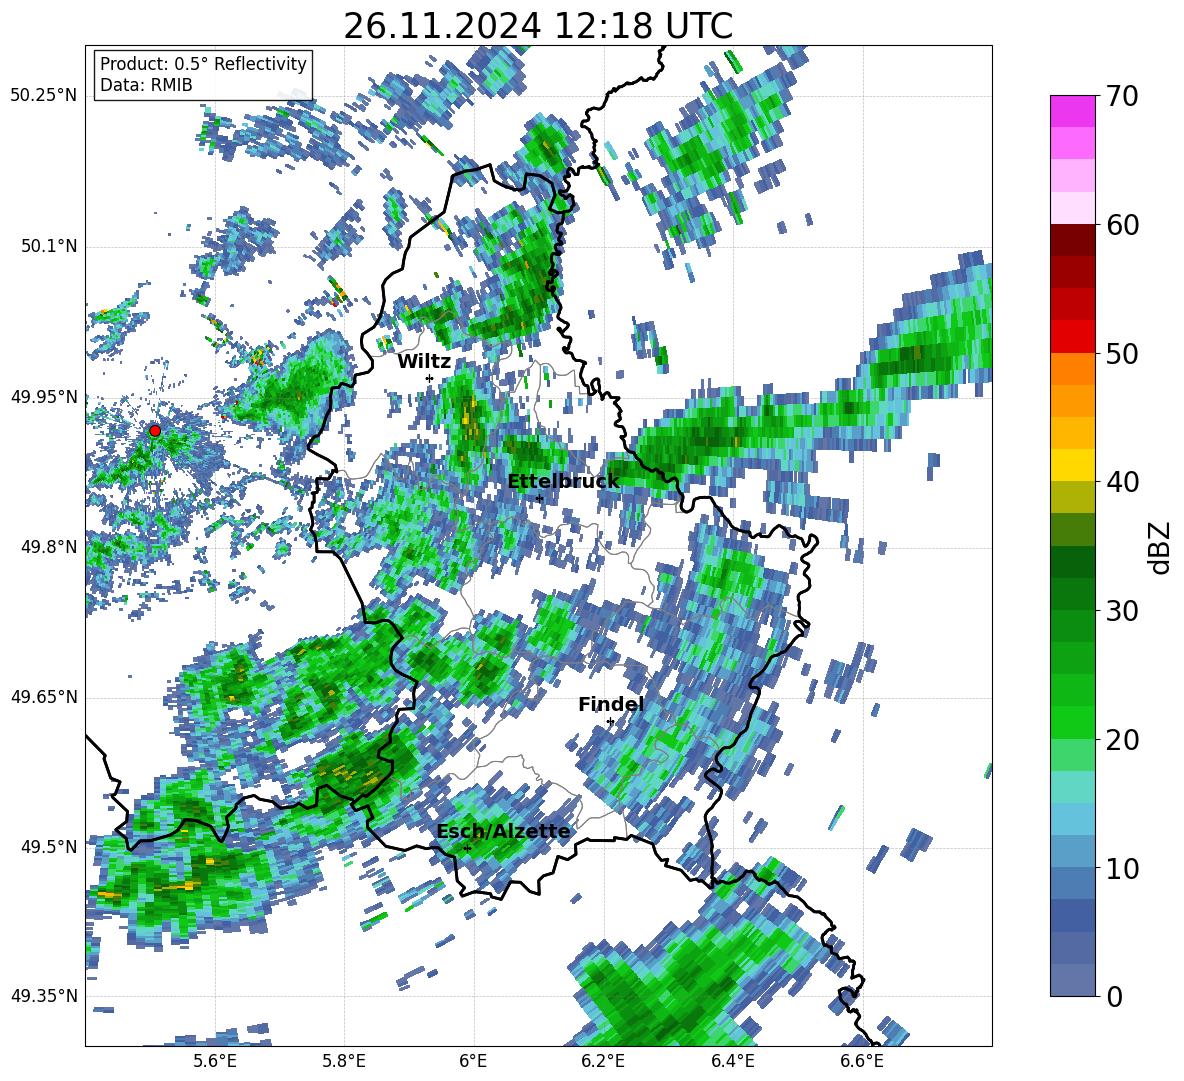1184x1081 pixels.
Task: Click the Product: 0.5° Reflectivity text
Action: point(203,63)
